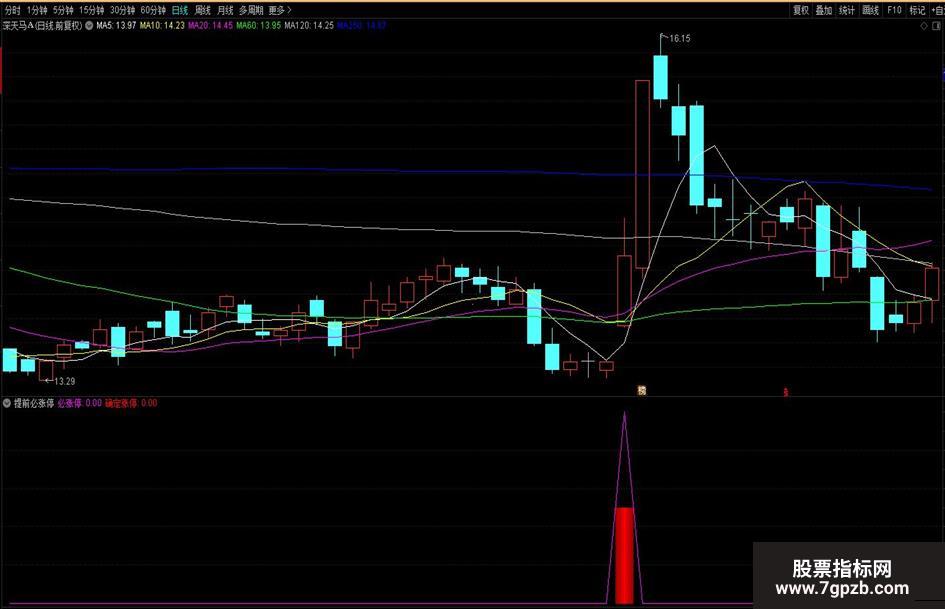Open the 提前必涨停 indicator dropdown arrow

7,403
